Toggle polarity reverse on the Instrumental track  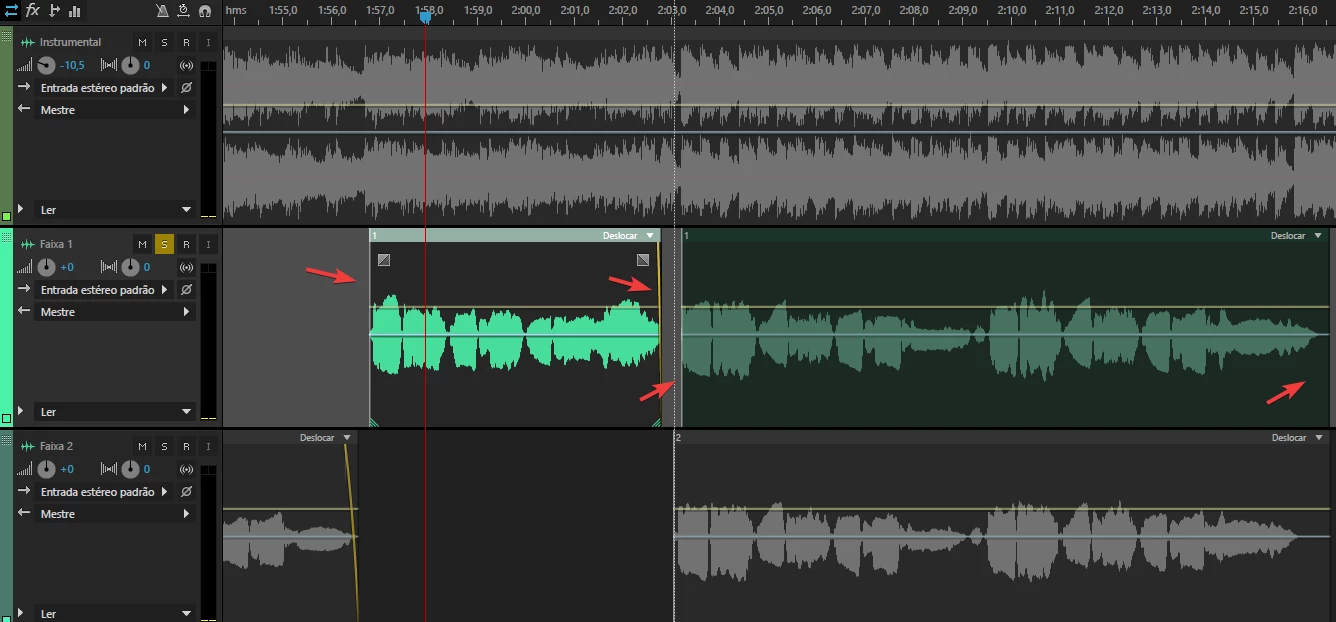click(186, 88)
